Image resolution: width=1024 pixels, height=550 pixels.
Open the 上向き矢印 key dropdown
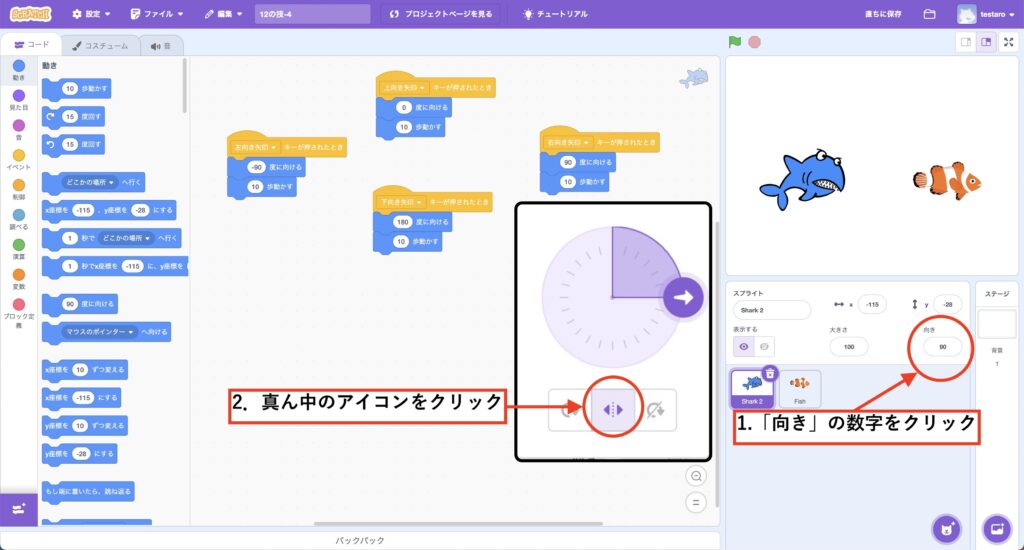coord(404,88)
